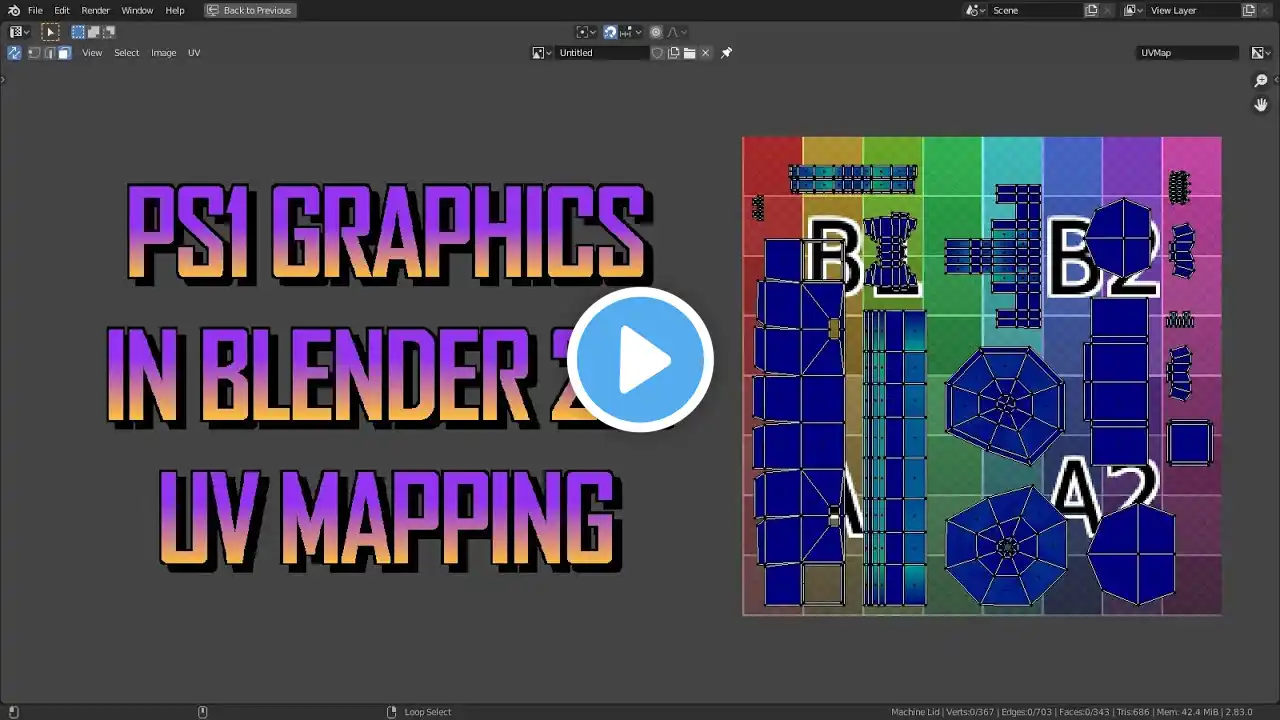This screenshot has height=720, width=1280.
Task: Open the Select menu in UV editor
Action: [126, 53]
